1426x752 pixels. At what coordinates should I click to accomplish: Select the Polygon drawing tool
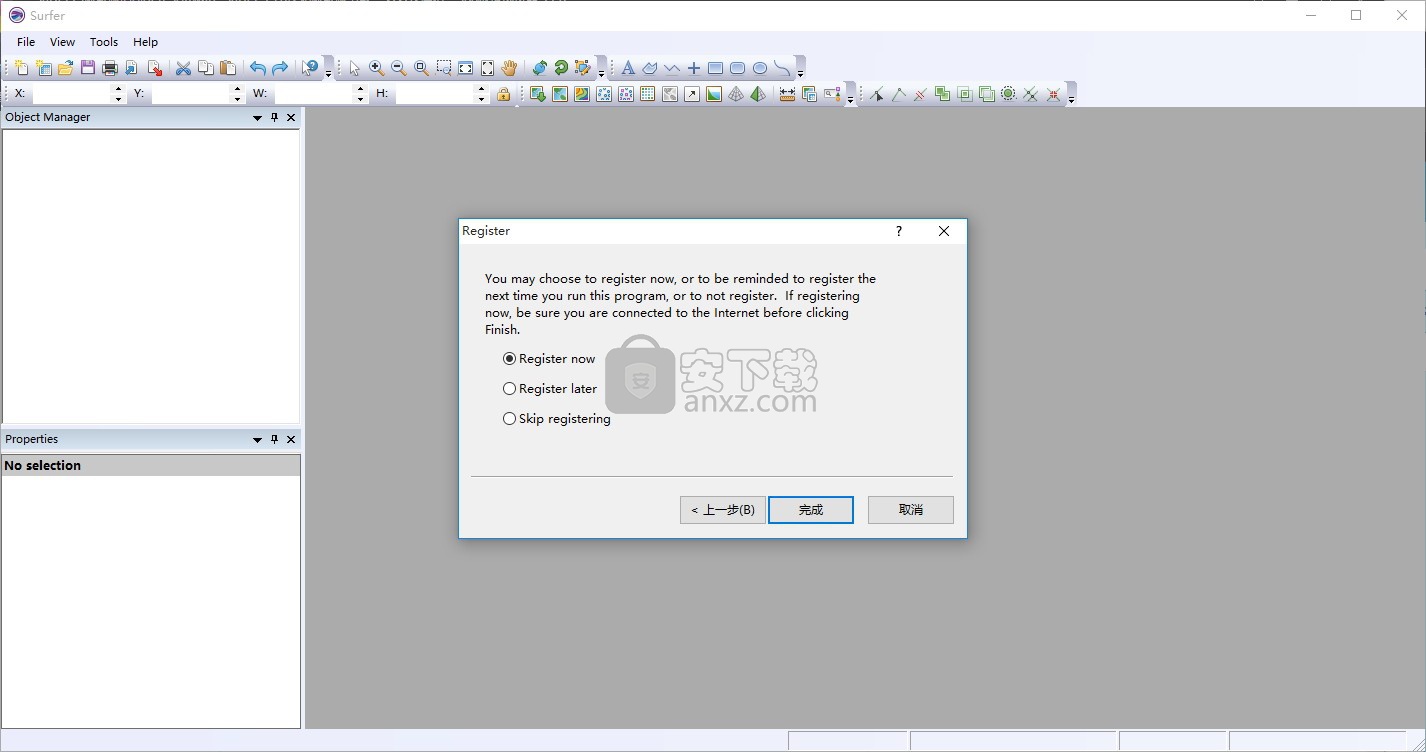coord(650,68)
